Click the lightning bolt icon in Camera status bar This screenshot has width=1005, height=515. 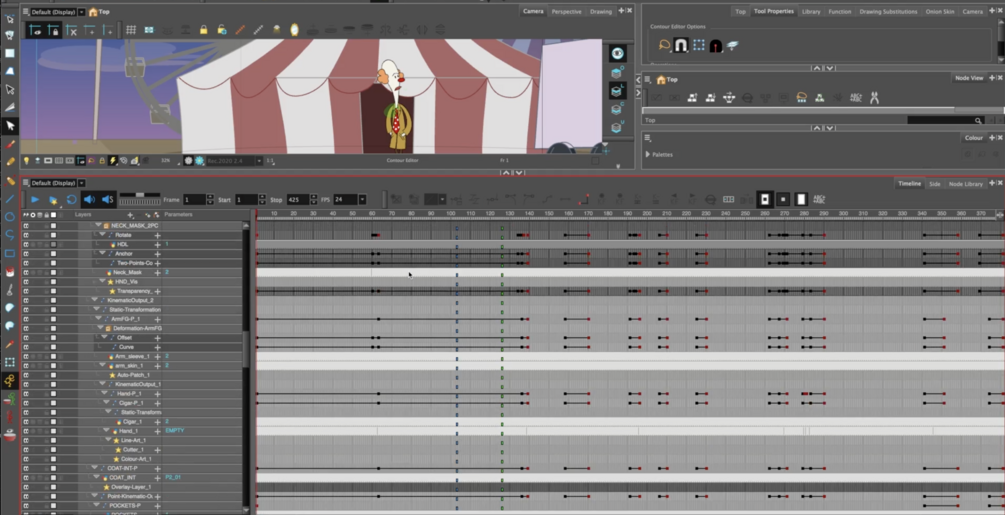point(113,161)
